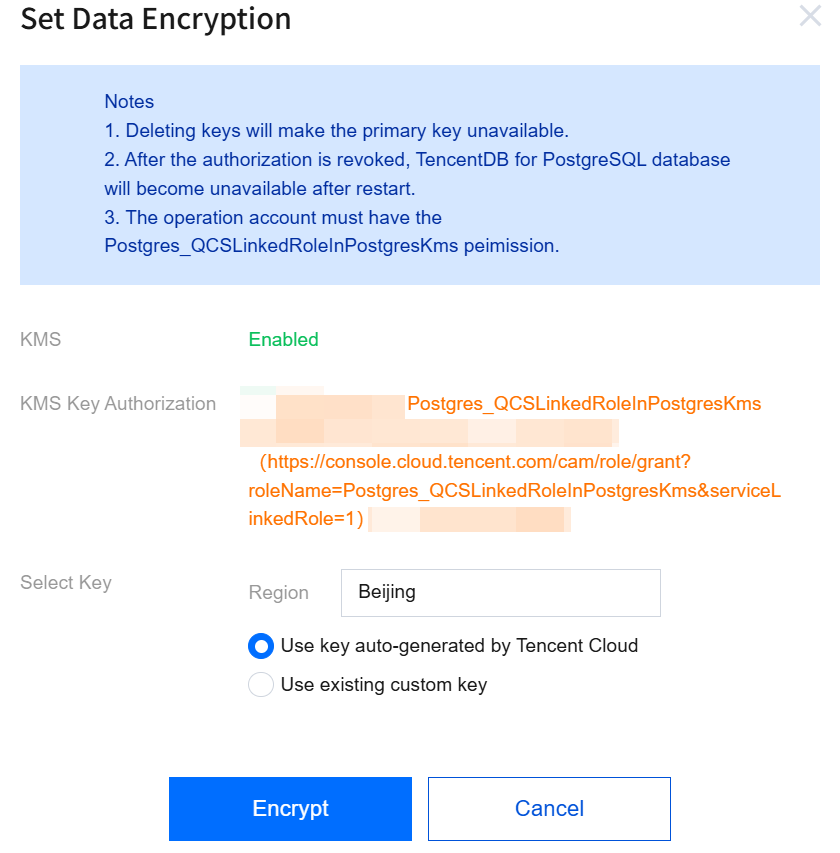Close the Set Data Encryption dialog
The image size is (840, 853).
click(809, 16)
